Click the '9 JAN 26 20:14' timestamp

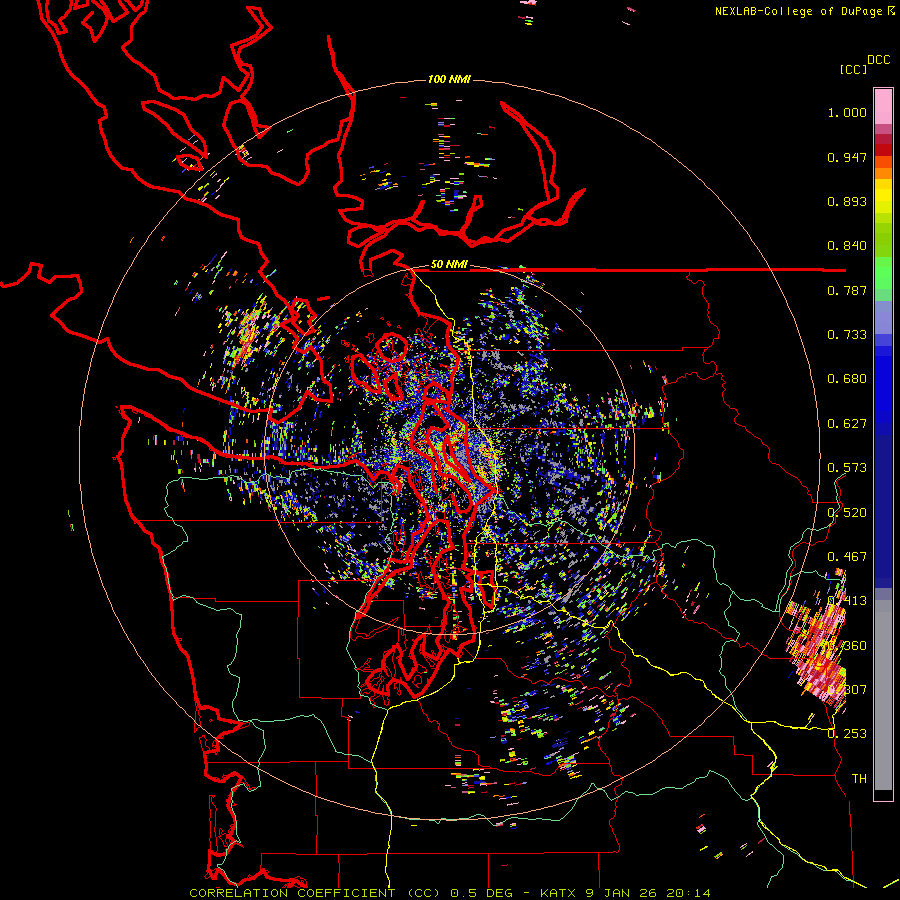coord(647,893)
